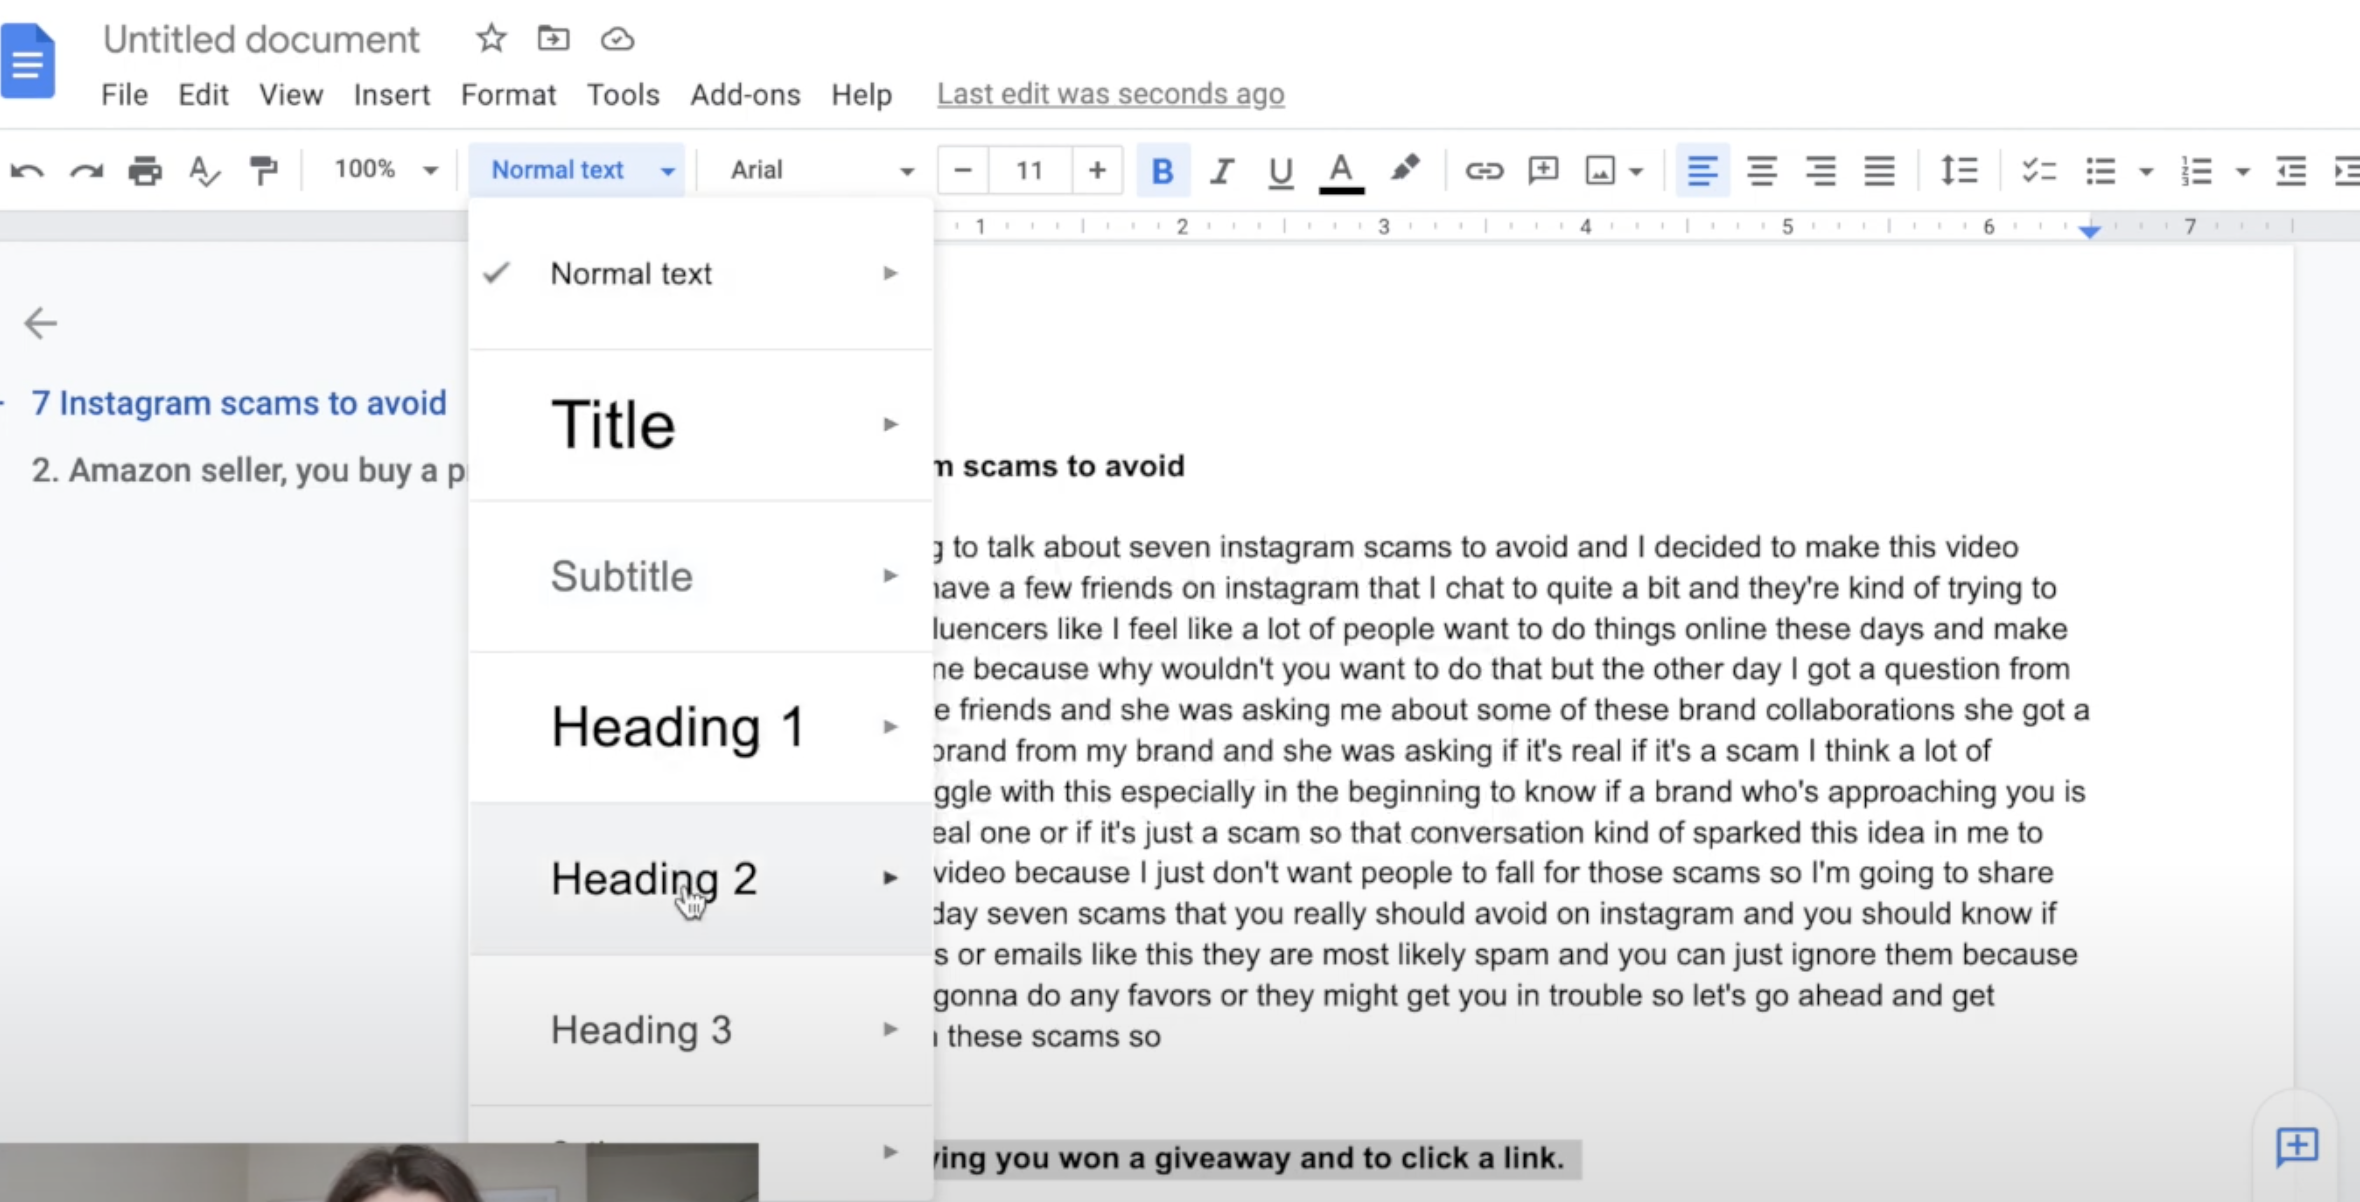
Task: Open the Google Docs home icon
Action: pos(28,61)
